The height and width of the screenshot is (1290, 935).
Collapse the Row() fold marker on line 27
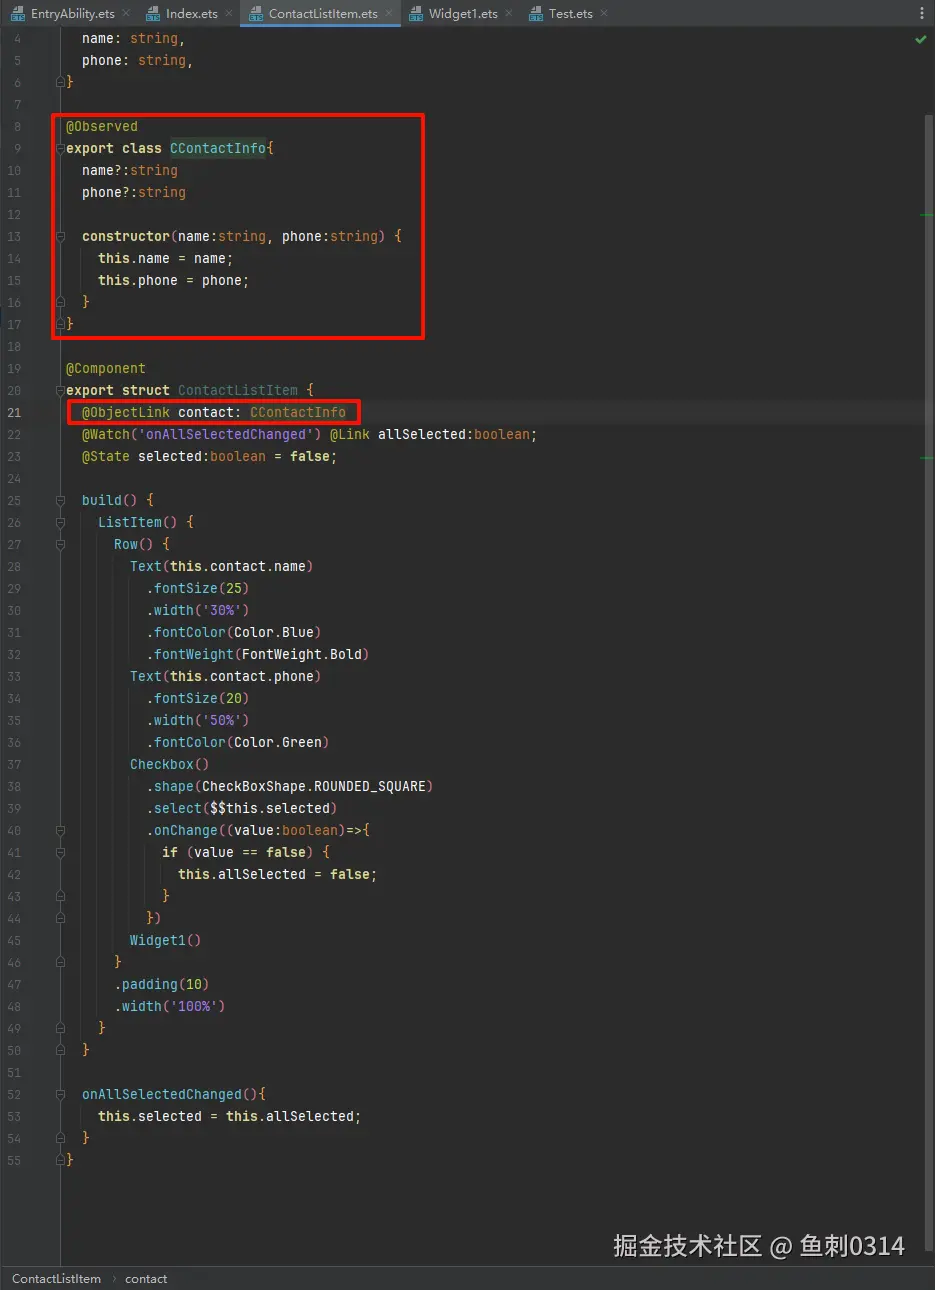60,544
